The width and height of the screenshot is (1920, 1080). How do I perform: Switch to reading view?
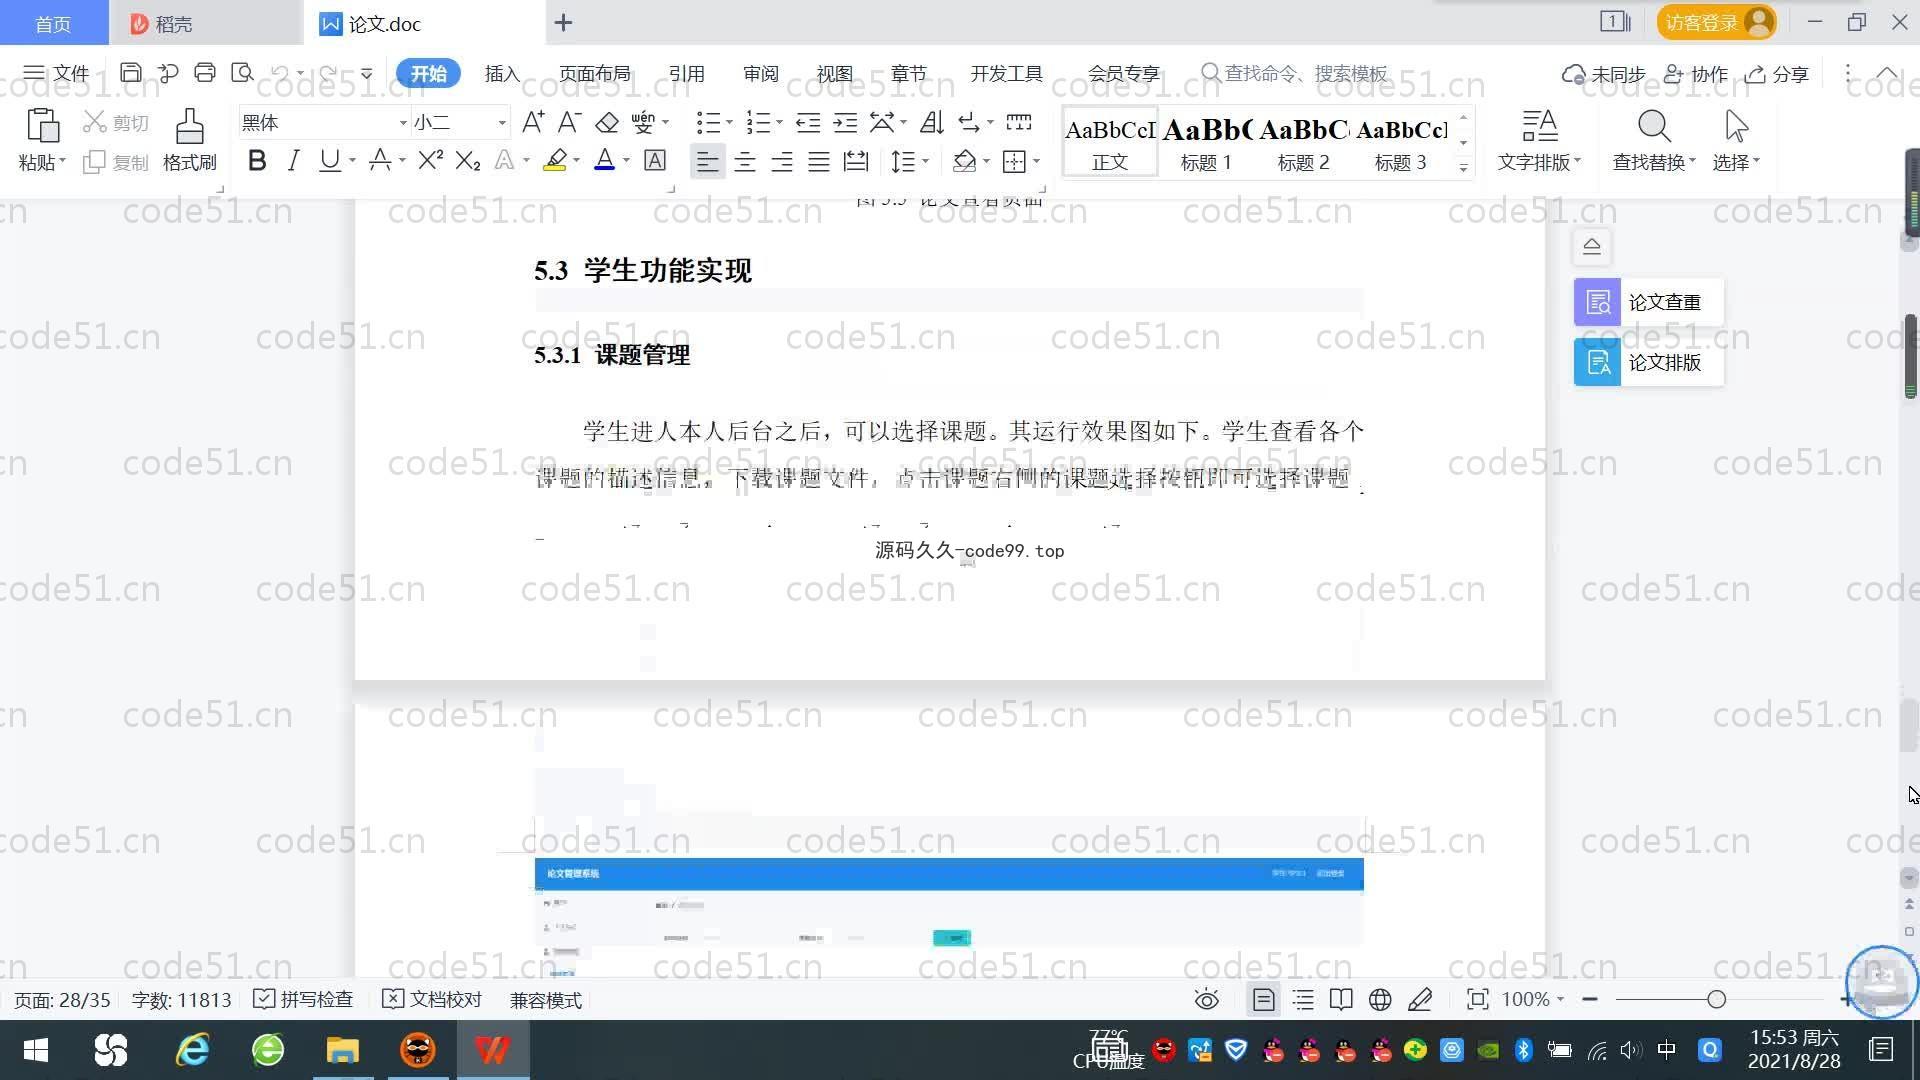(x=1341, y=1000)
